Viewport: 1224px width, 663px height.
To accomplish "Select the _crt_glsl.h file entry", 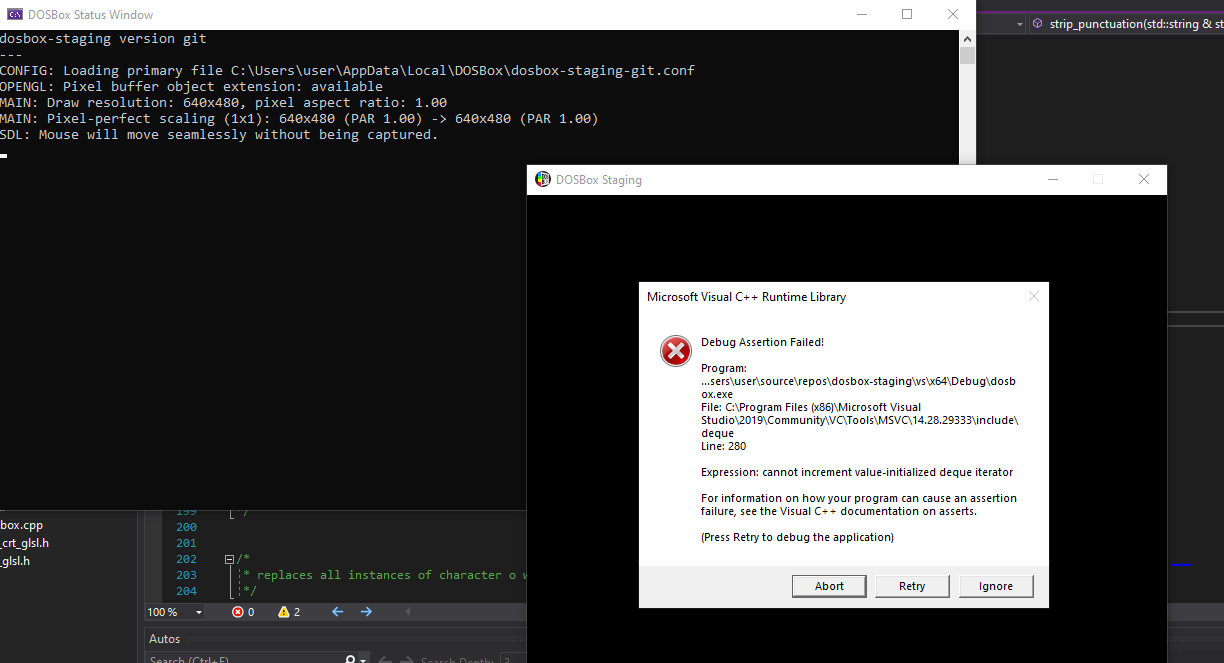I will (25, 543).
